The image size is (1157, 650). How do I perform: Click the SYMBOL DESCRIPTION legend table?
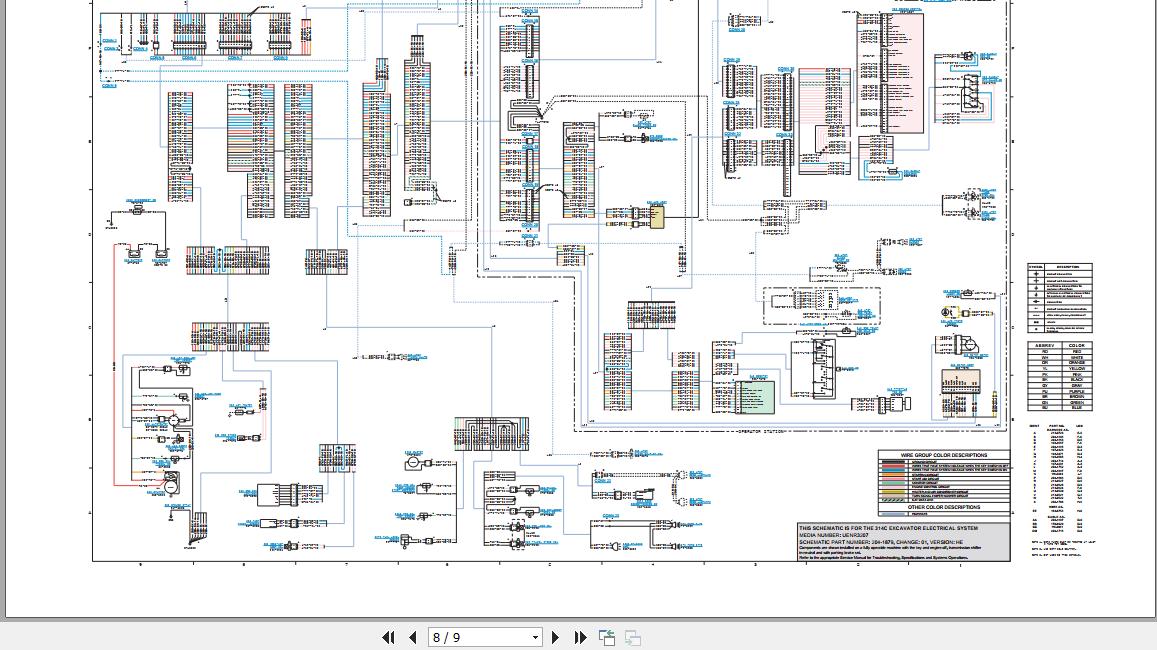[x=1061, y=298]
